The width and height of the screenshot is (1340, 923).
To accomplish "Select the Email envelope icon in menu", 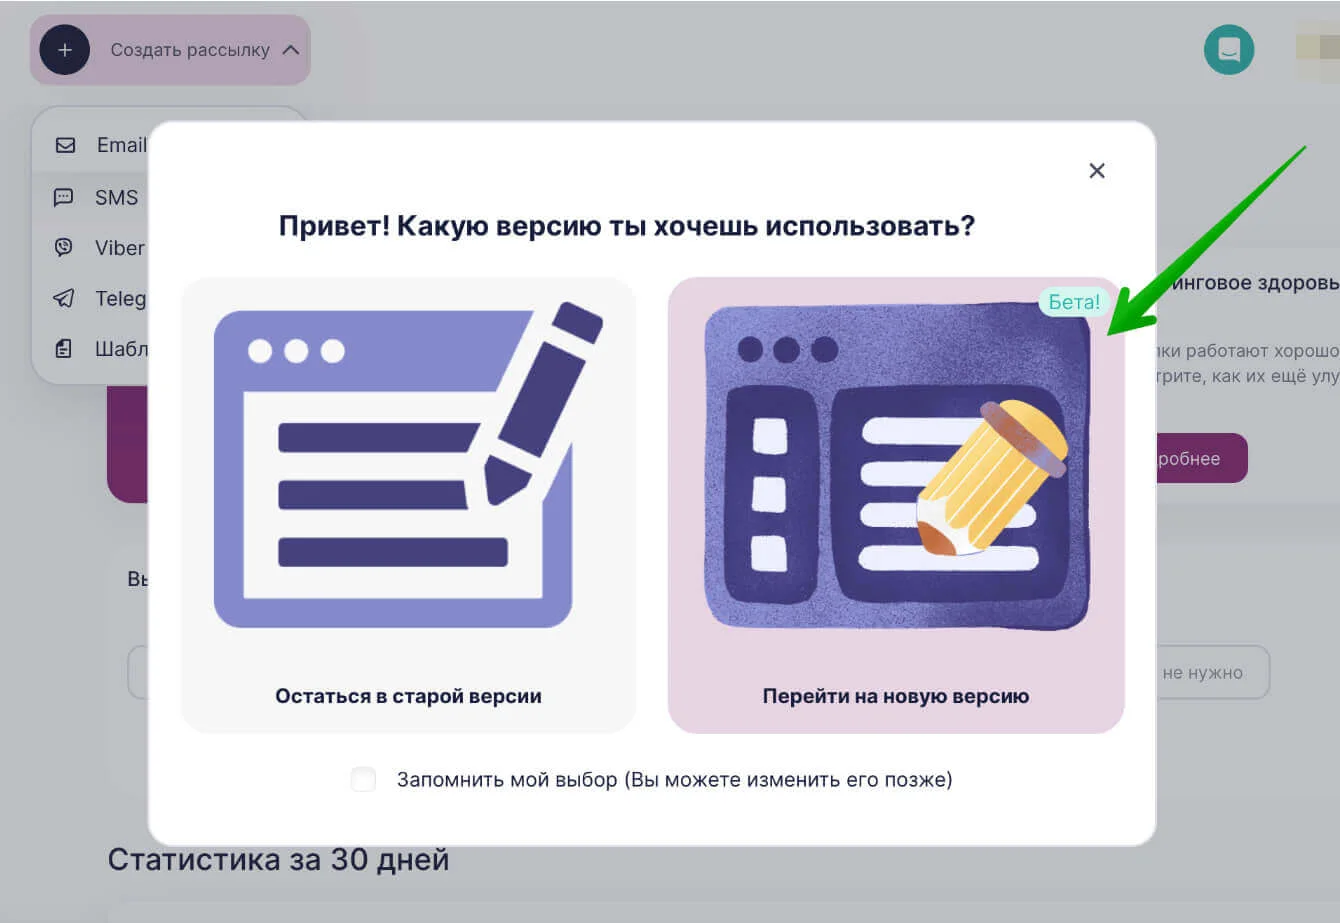I will [x=65, y=145].
